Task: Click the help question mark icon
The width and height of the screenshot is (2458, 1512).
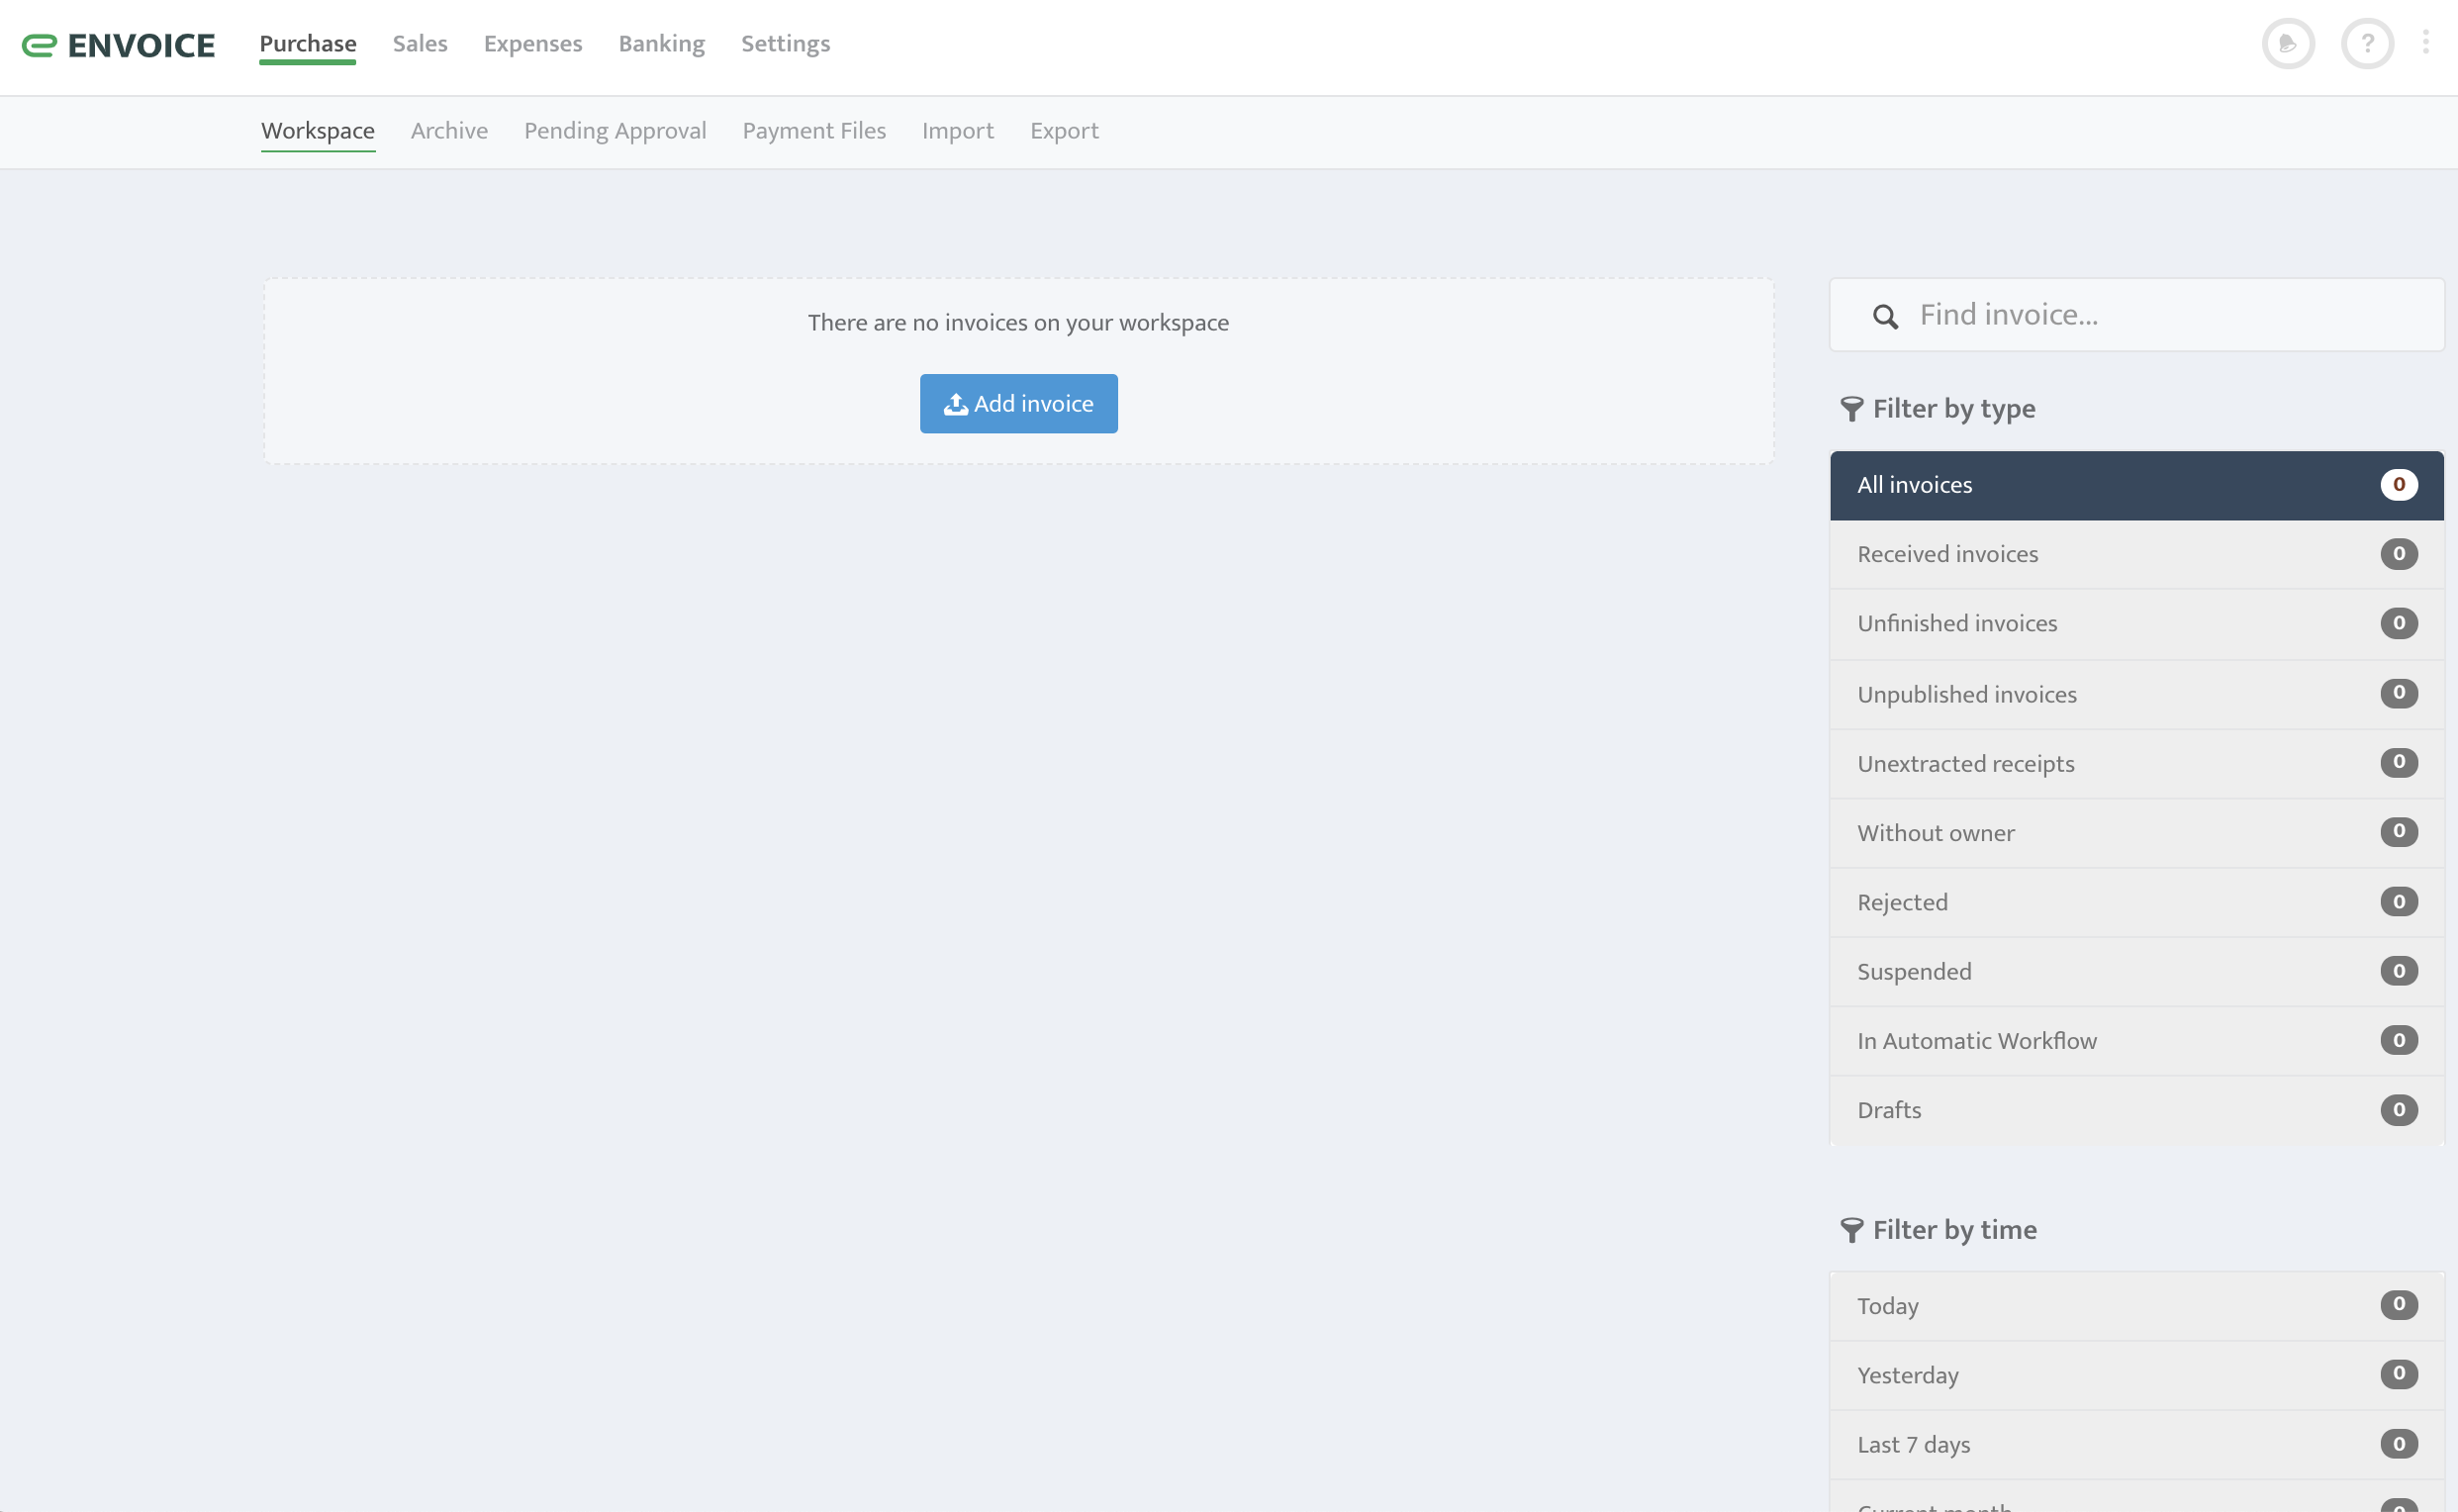Action: tap(2367, 41)
